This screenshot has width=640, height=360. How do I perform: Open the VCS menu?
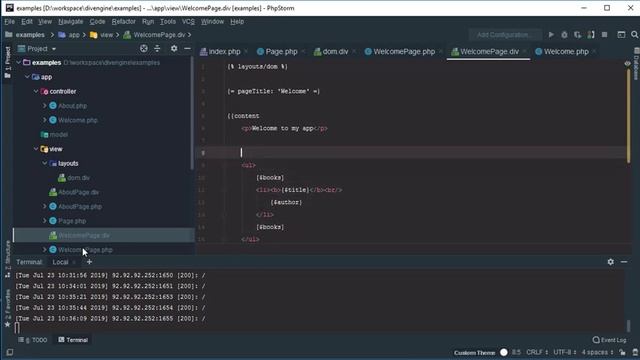[188, 22]
